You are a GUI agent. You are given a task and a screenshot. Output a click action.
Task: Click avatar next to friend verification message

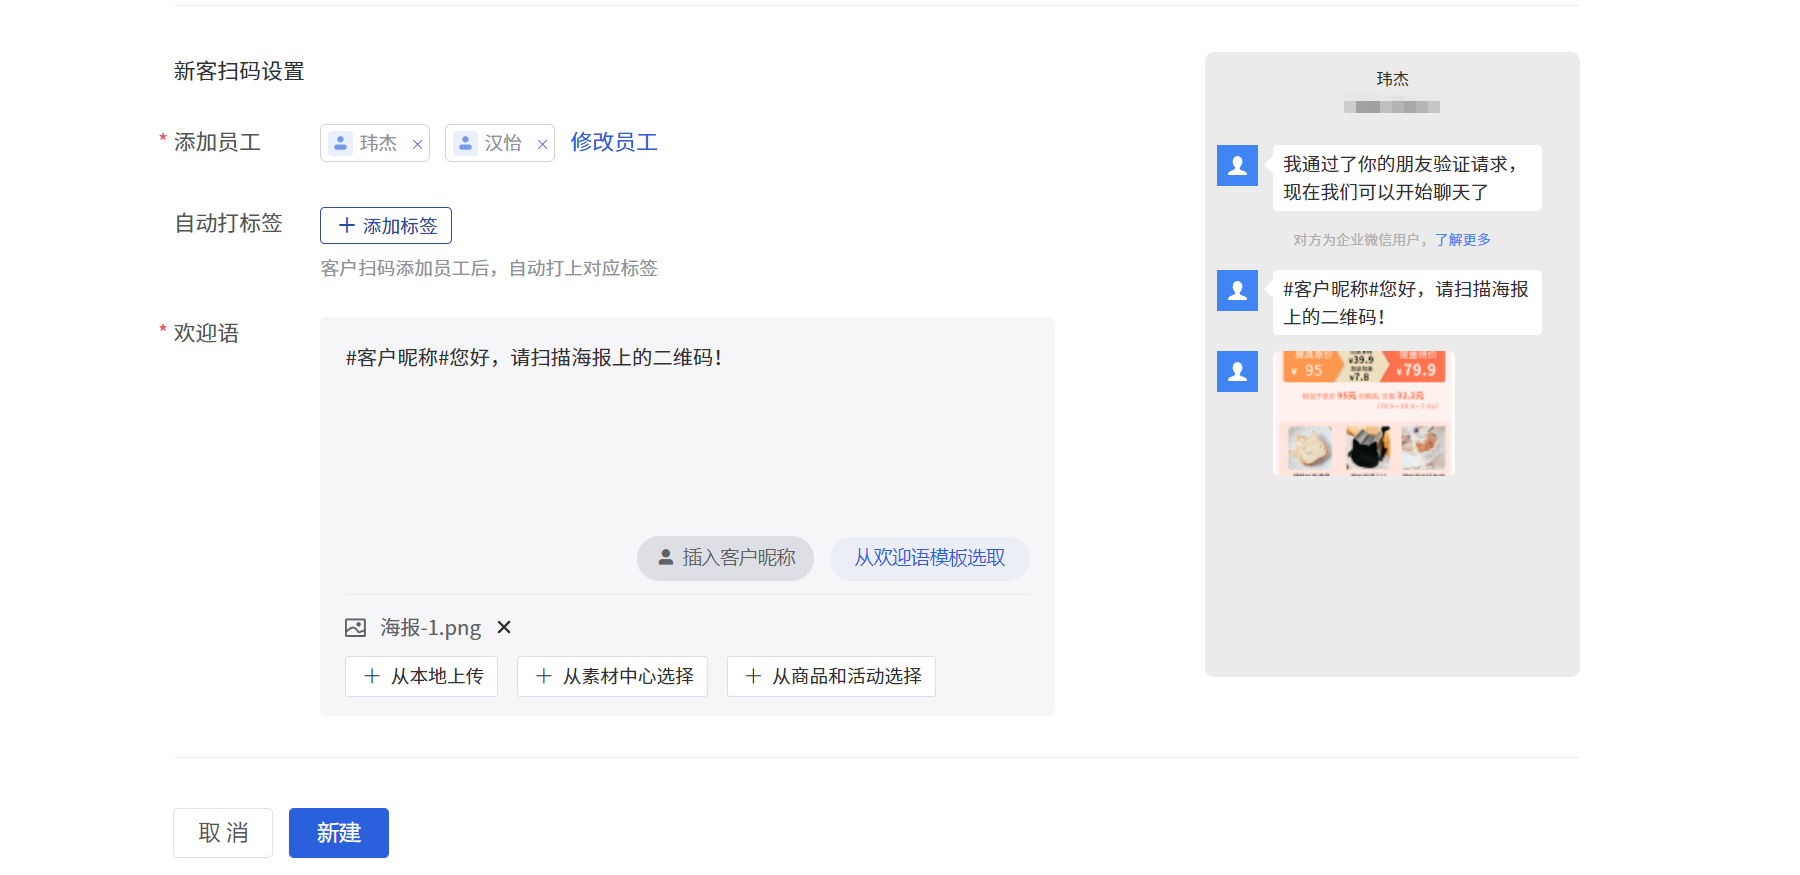pos(1237,166)
